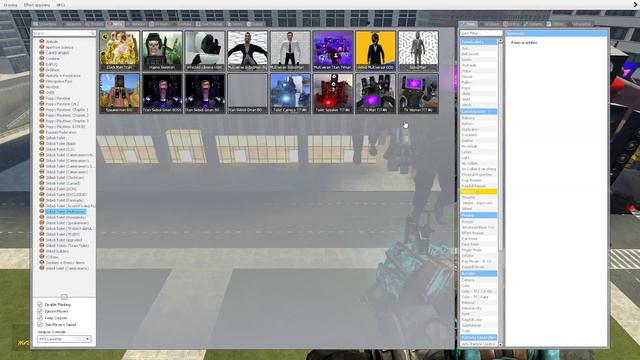Open the Tools tab in right panel
640x360 pixels.
coord(468,24)
